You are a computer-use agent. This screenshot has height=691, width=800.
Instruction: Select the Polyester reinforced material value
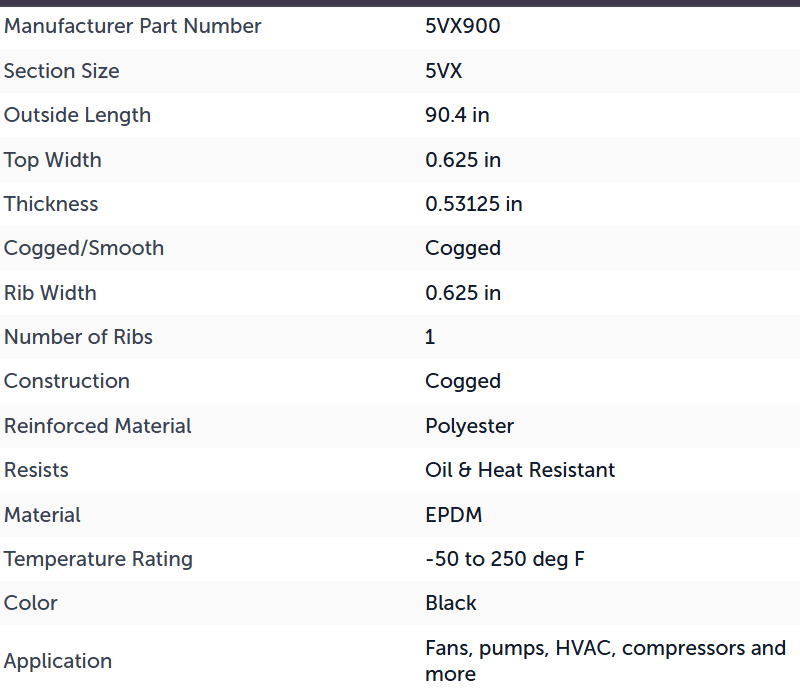coord(469,427)
